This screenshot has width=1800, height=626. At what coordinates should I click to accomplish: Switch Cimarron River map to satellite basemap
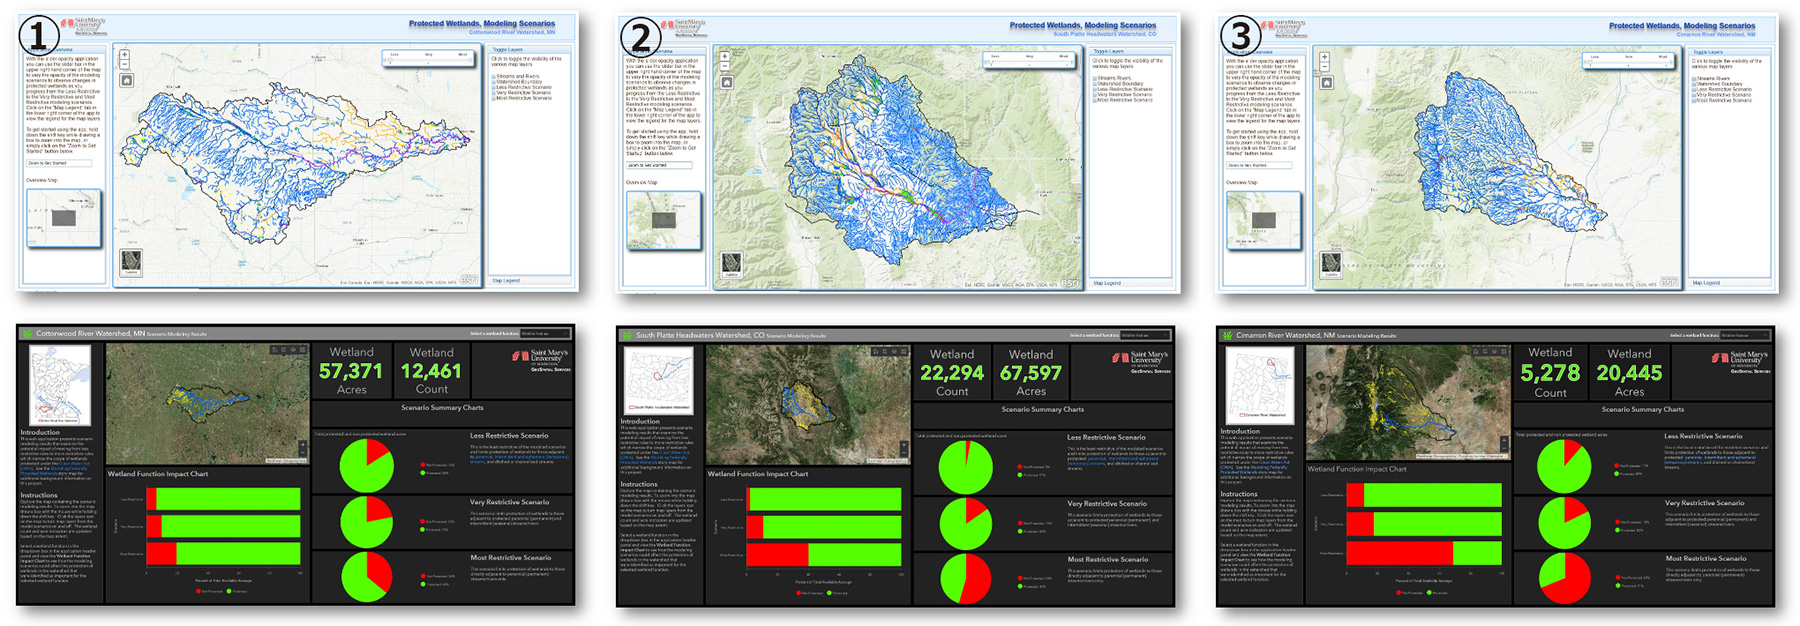[1330, 263]
